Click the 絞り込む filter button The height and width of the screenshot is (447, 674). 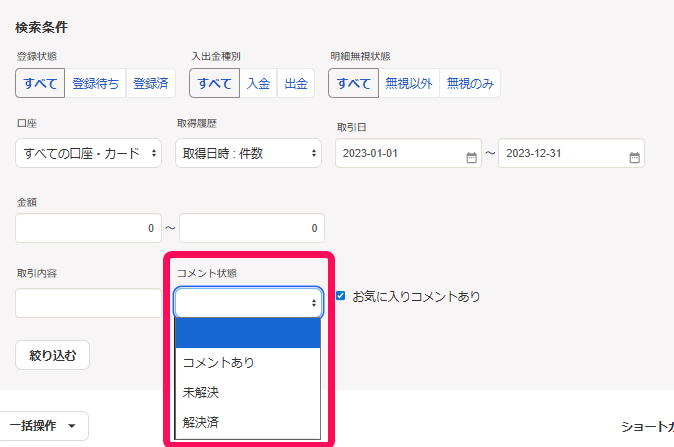pyautogui.click(x=52, y=355)
